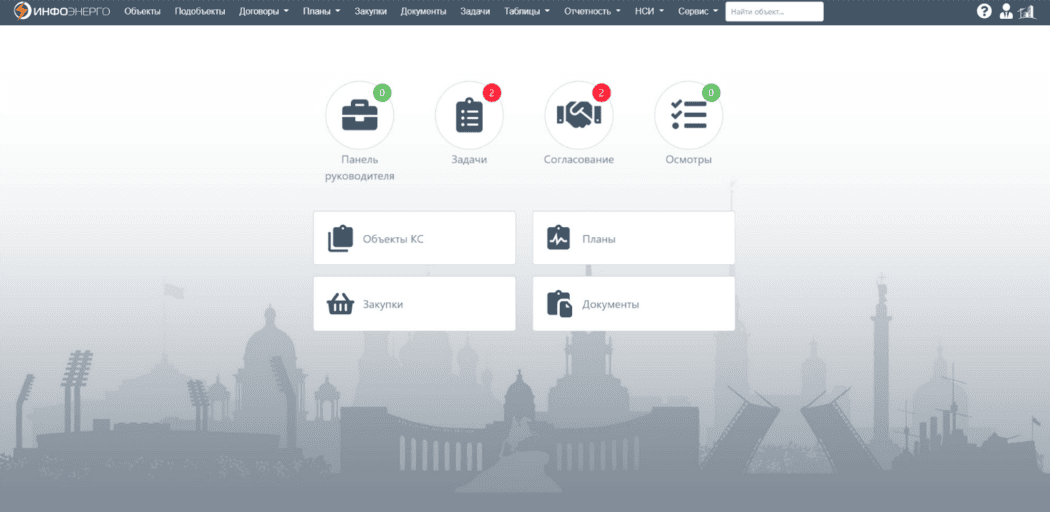Click the green 0 badge on Панель руководителя

coord(382,93)
